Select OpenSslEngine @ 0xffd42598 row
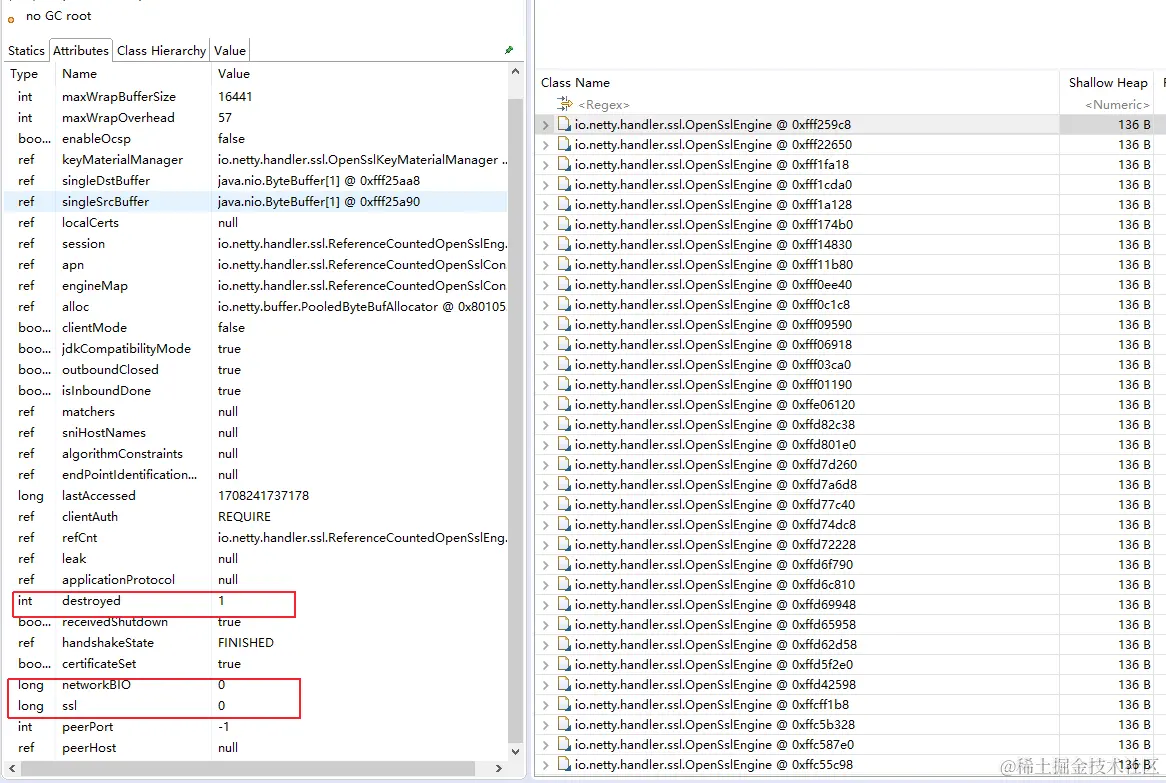 [x=845, y=685]
